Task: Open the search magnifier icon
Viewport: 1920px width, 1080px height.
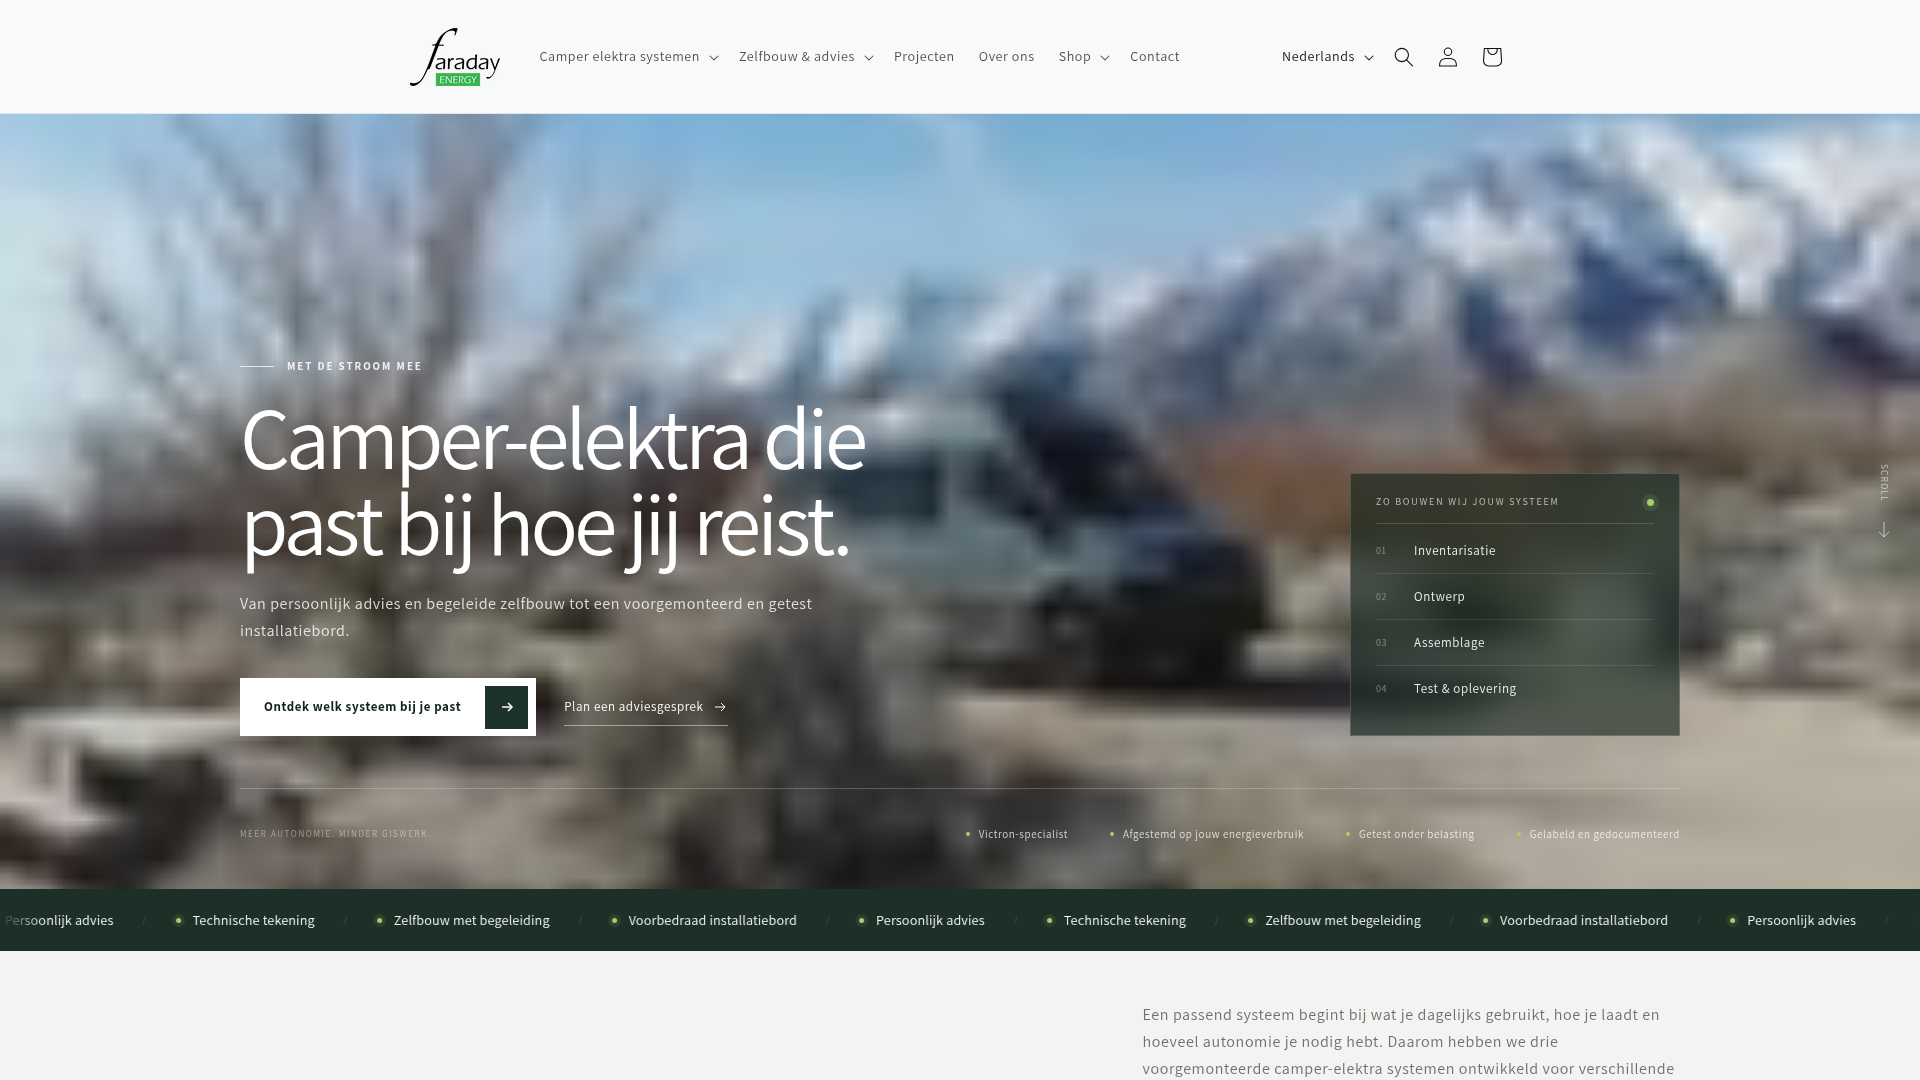Action: click(1404, 57)
